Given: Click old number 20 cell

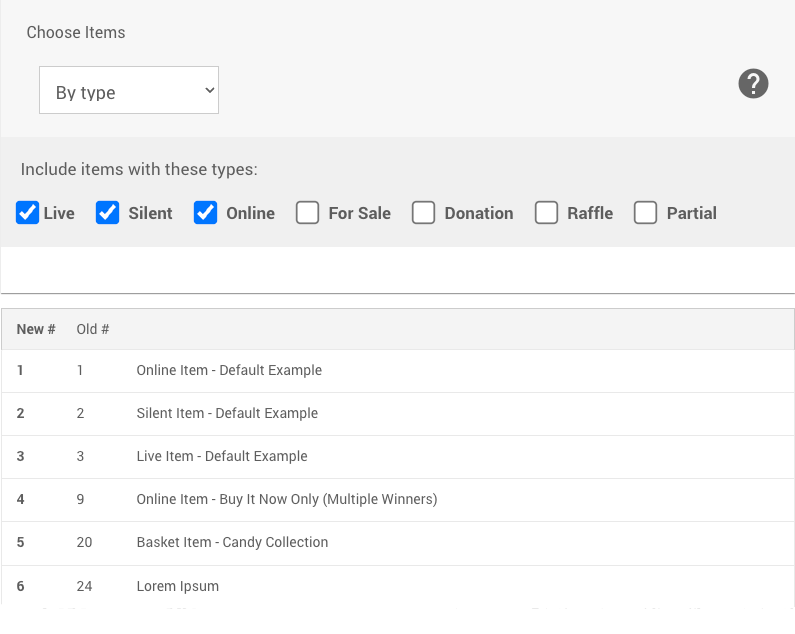Looking at the screenshot, I should click(84, 542).
